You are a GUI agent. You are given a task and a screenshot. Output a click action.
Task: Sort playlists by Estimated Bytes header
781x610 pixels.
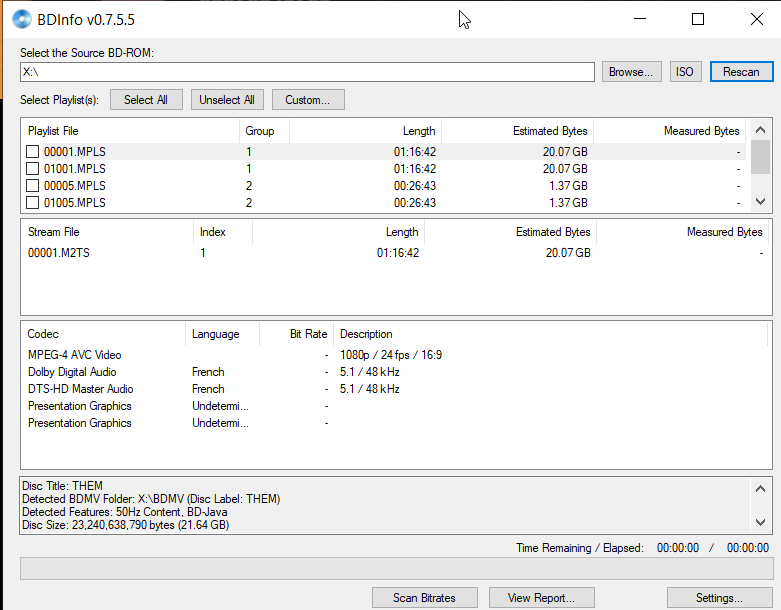(517, 131)
